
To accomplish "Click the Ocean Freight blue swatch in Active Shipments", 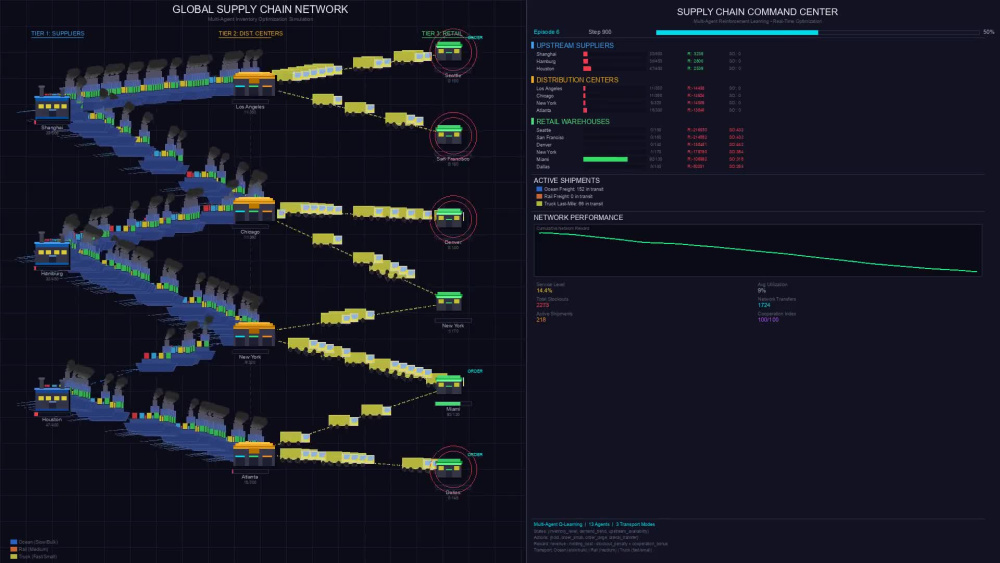I will [539, 189].
